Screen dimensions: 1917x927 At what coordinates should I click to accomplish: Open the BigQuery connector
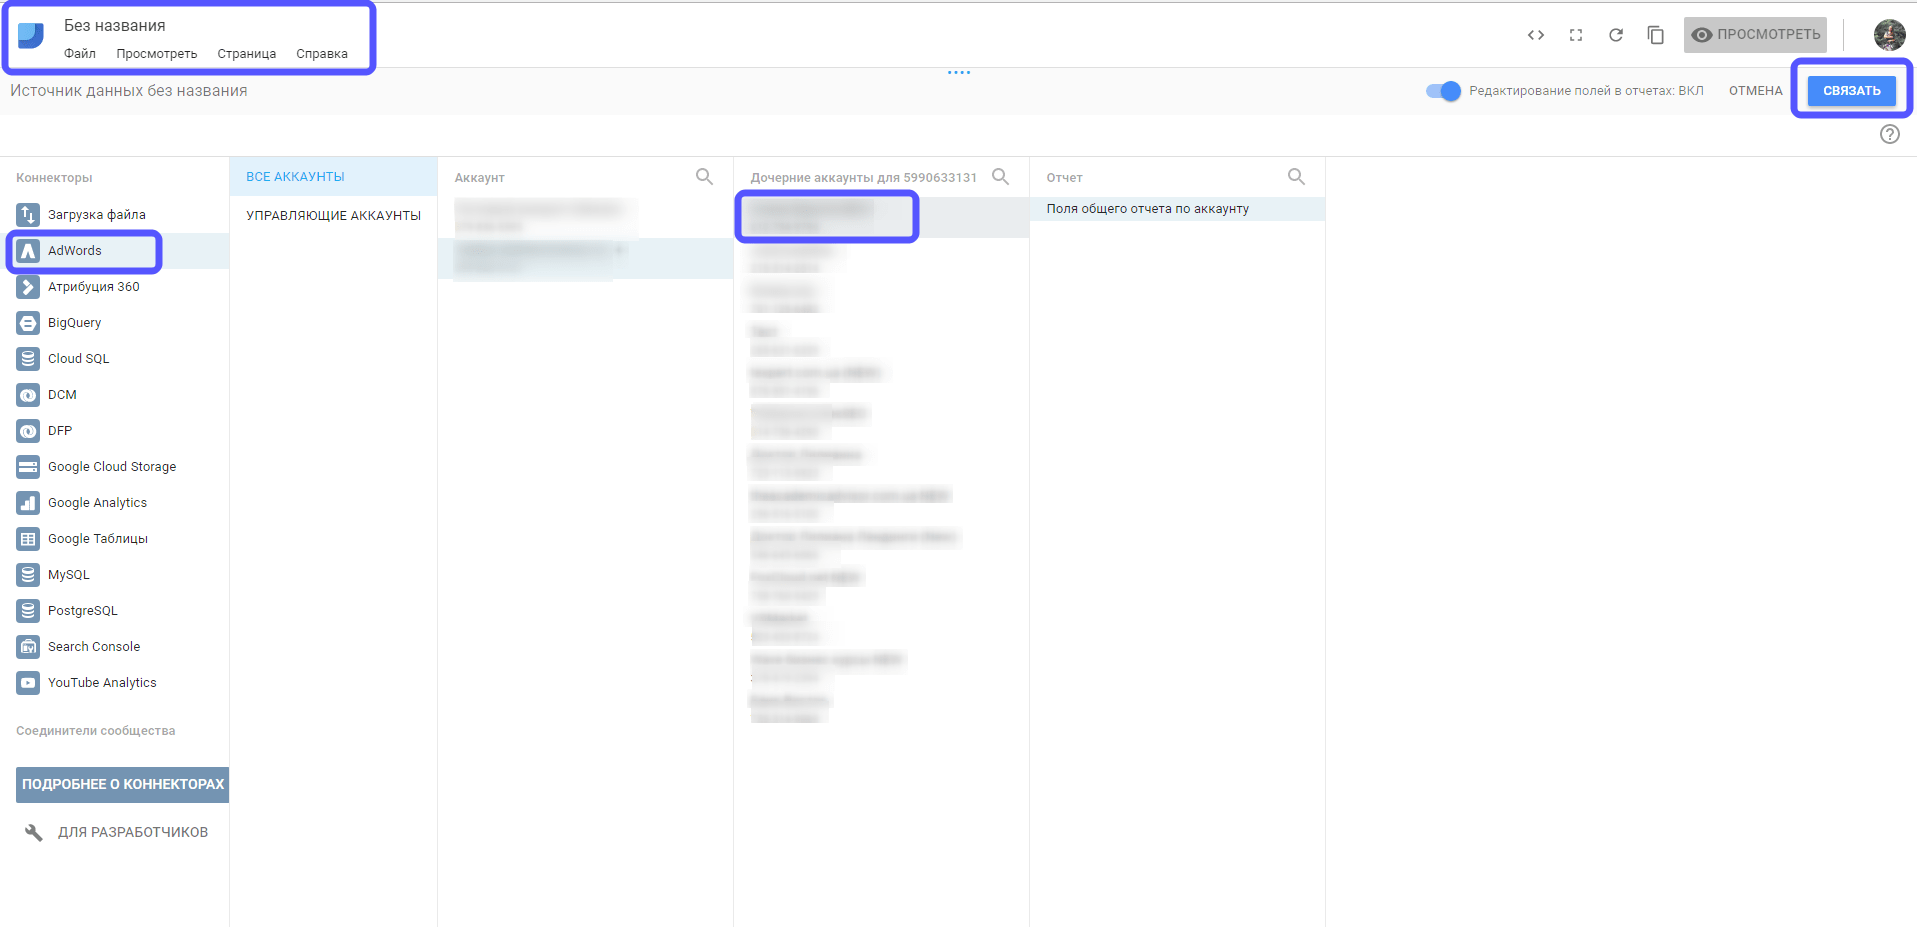pyautogui.click(x=74, y=323)
